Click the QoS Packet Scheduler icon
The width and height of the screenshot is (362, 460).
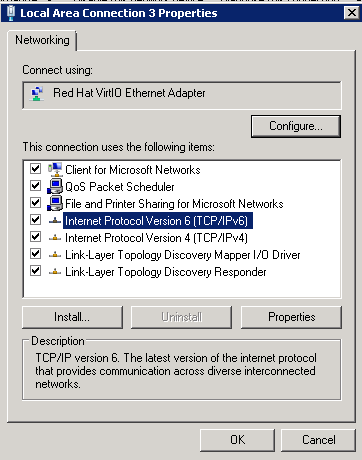pos(55,186)
